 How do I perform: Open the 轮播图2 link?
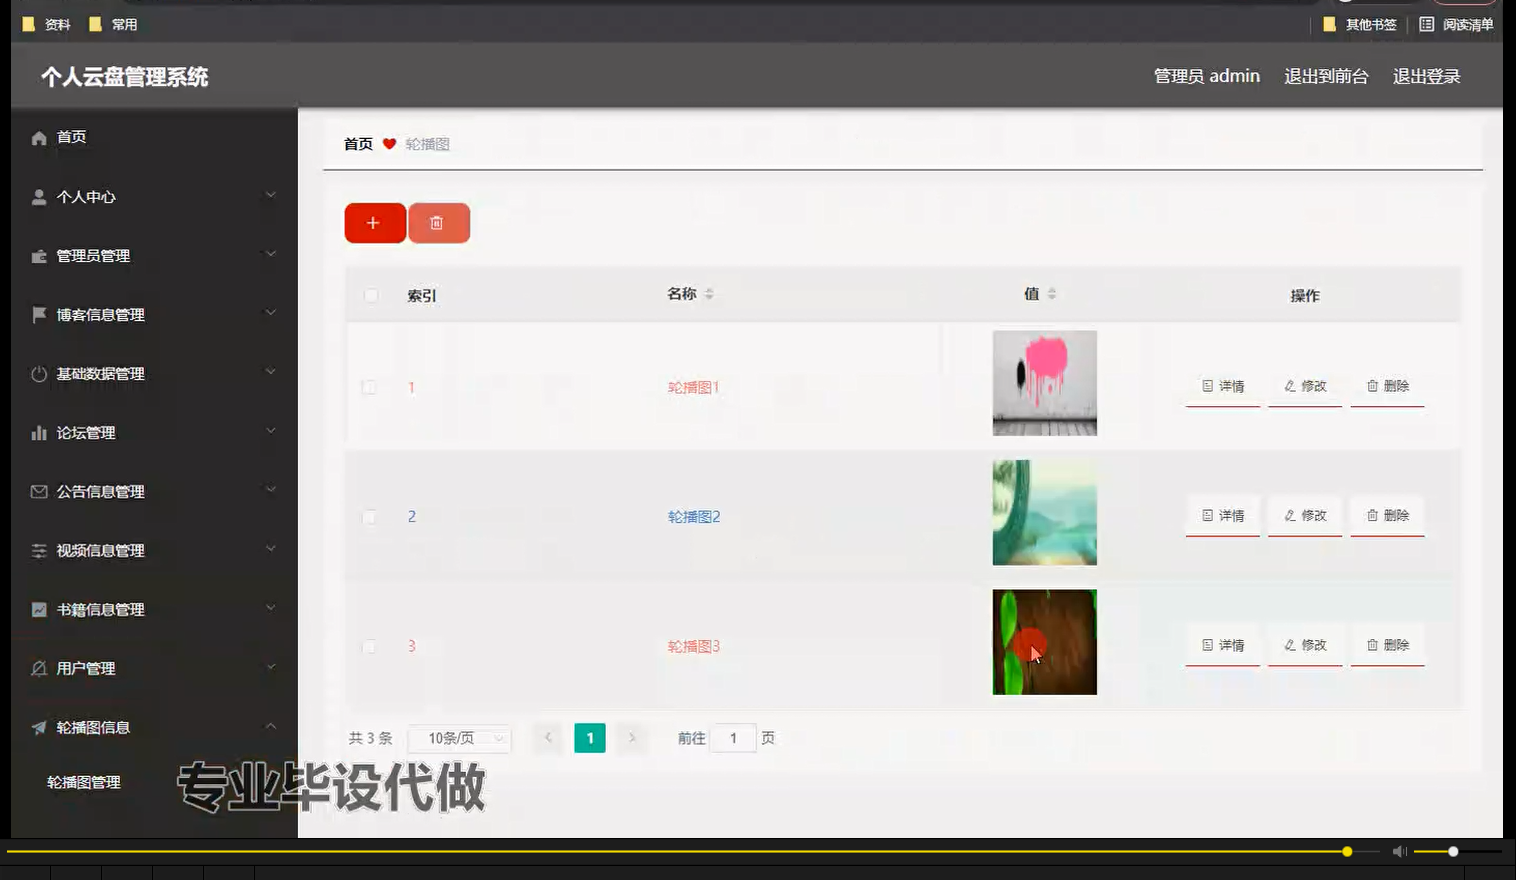click(694, 516)
